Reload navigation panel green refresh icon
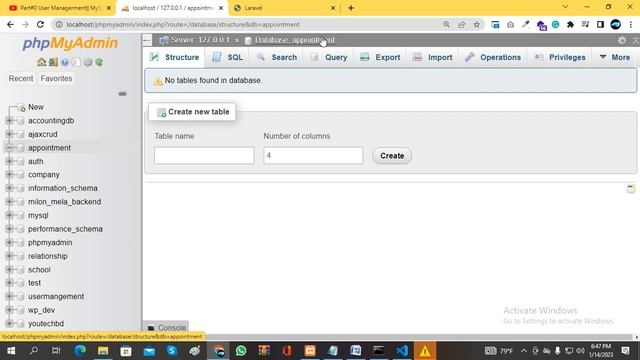This screenshot has width=640, height=360. pyautogui.click(x=99, y=62)
